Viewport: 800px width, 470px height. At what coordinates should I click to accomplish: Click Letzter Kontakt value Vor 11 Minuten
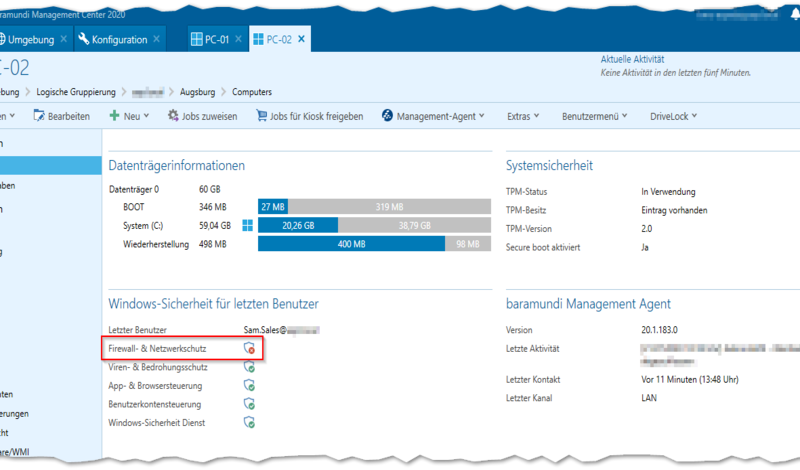coord(690,380)
